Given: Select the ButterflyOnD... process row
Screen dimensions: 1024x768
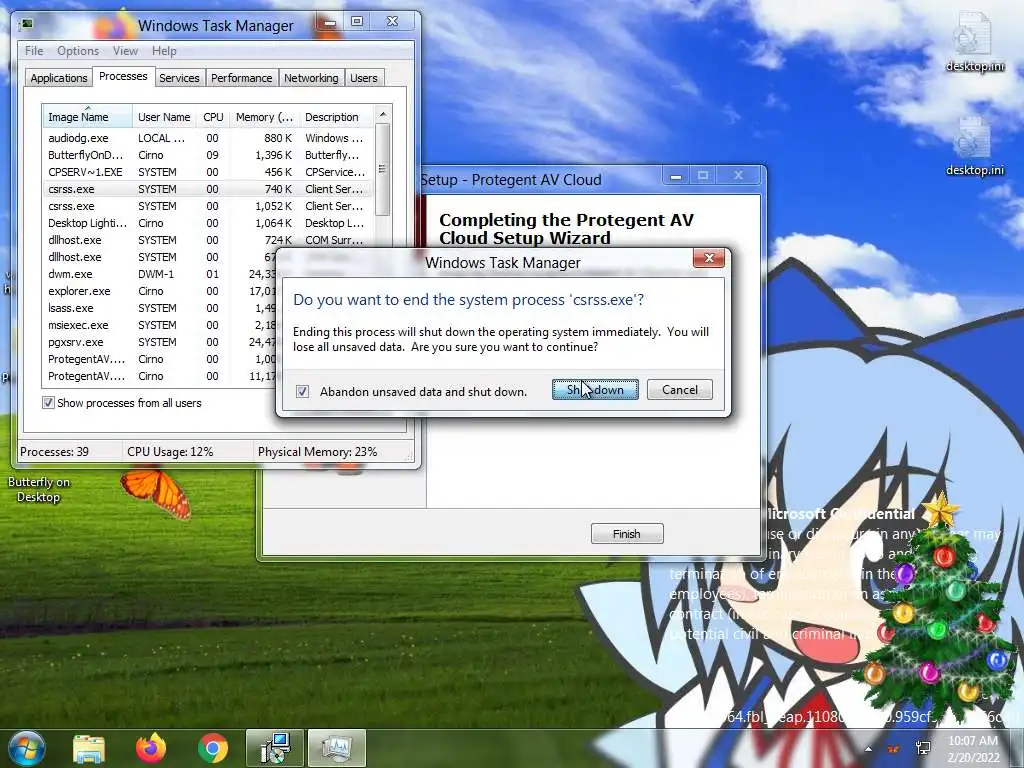Looking at the screenshot, I should coord(208,155).
